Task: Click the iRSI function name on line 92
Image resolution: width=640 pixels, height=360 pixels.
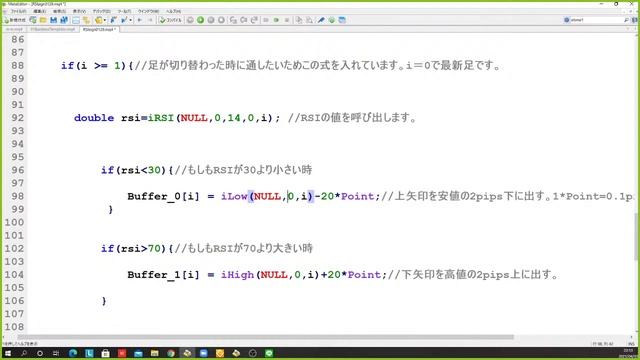Action: (161, 118)
